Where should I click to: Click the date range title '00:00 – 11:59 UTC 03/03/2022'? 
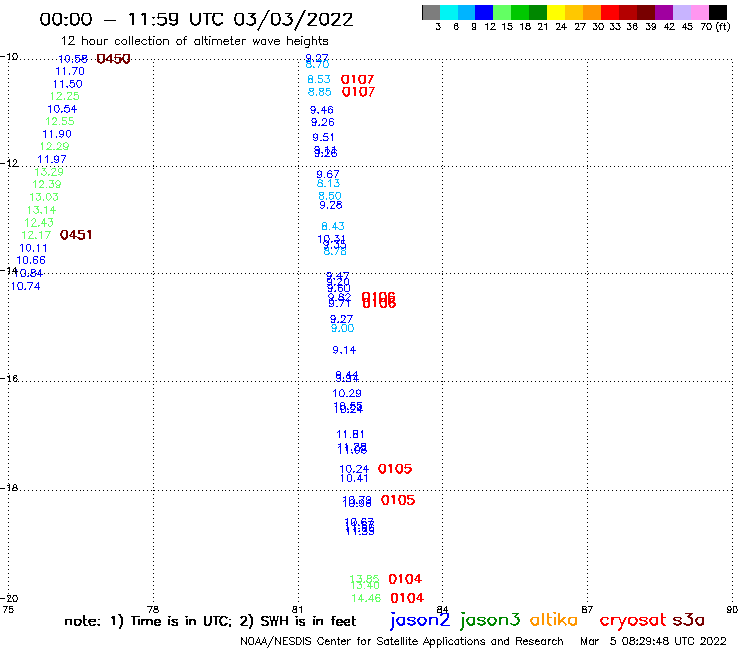point(196,20)
